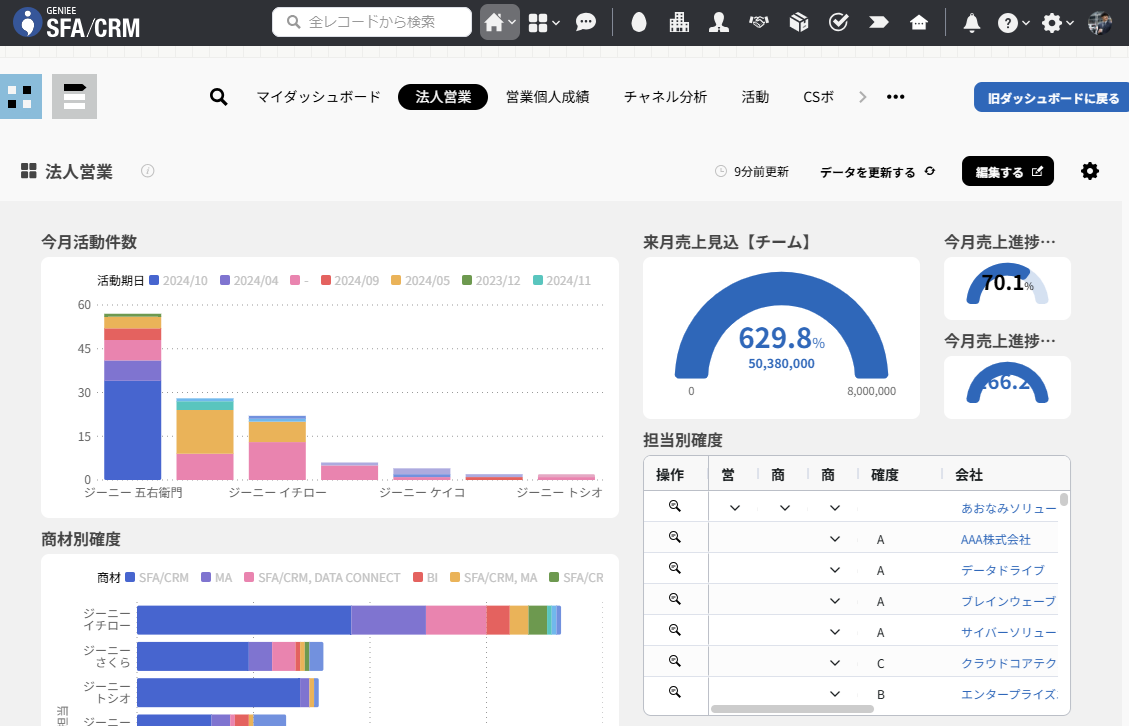Image resolution: width=1129 pixels, height=726 pixels.
Task: Expand the chevron in サイバーソリュー row
Action: [835, 632]
